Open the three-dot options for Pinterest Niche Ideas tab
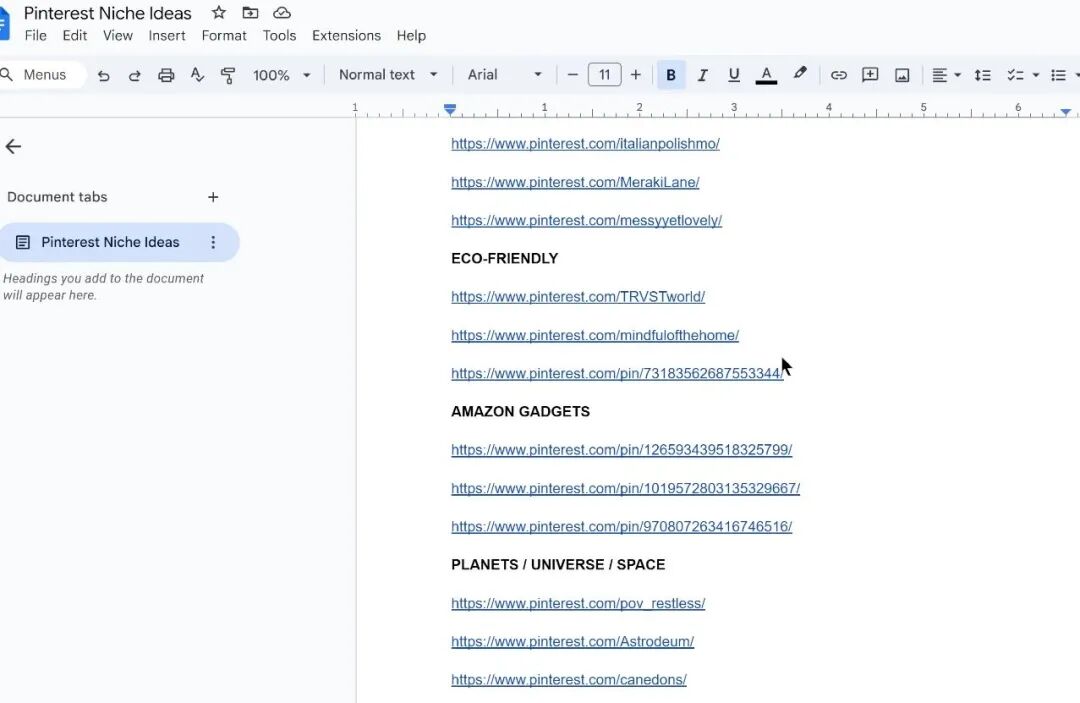The image size is (1080, 703). [x=214, y=242]
